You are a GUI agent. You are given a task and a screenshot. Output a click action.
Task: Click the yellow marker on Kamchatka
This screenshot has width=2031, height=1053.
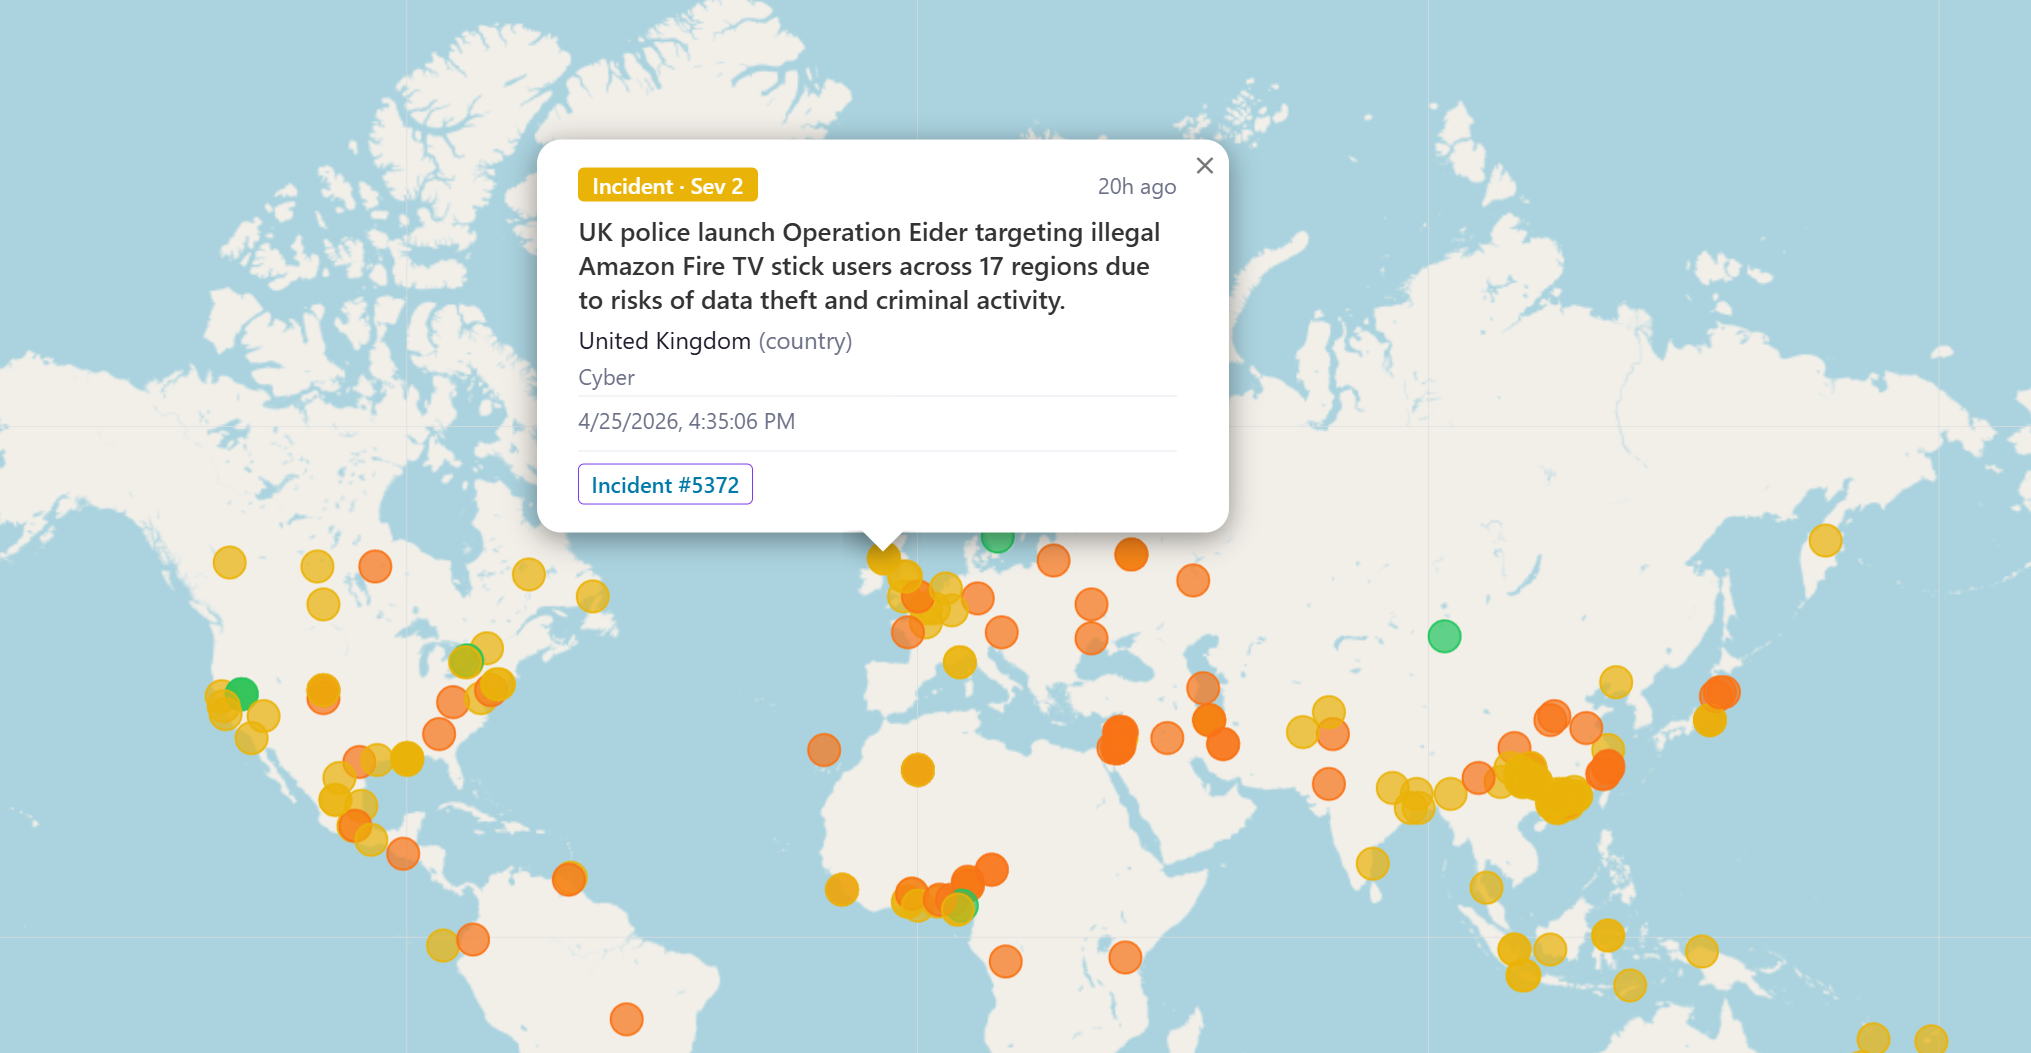[x=1827, y=540]
